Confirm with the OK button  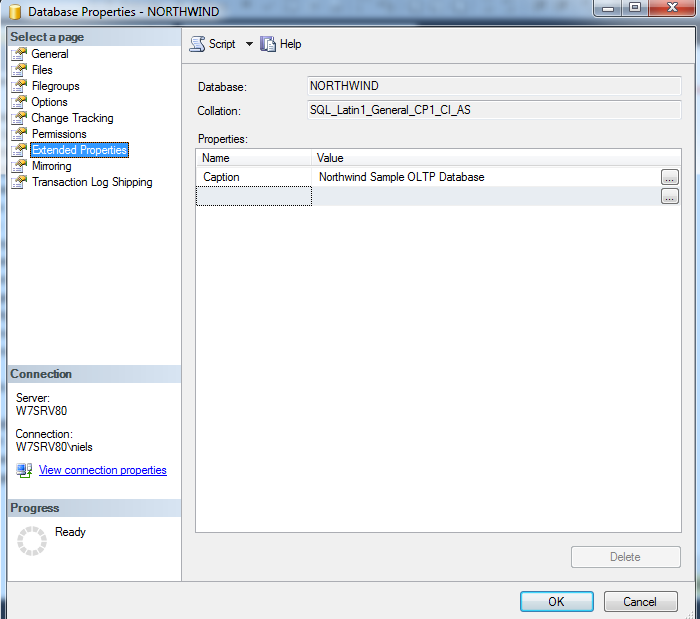556,602
